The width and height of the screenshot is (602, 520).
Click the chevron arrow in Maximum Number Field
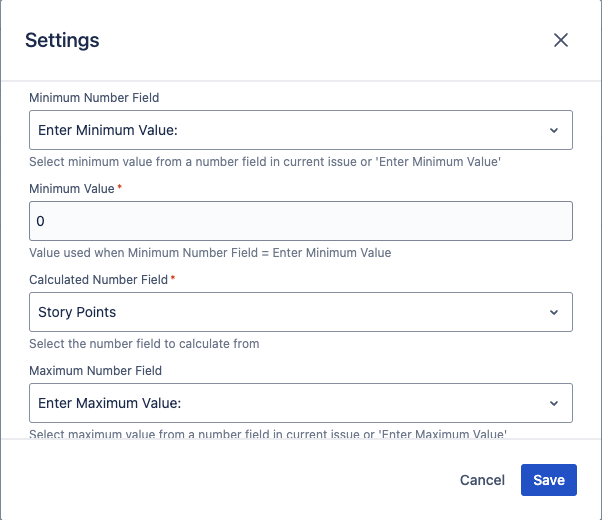(554, 403)
